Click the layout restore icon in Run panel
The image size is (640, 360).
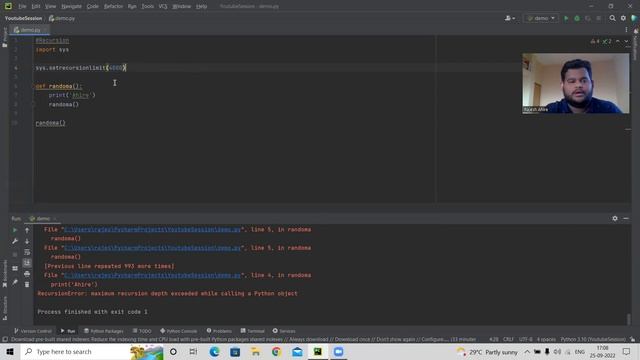(15, 268)
